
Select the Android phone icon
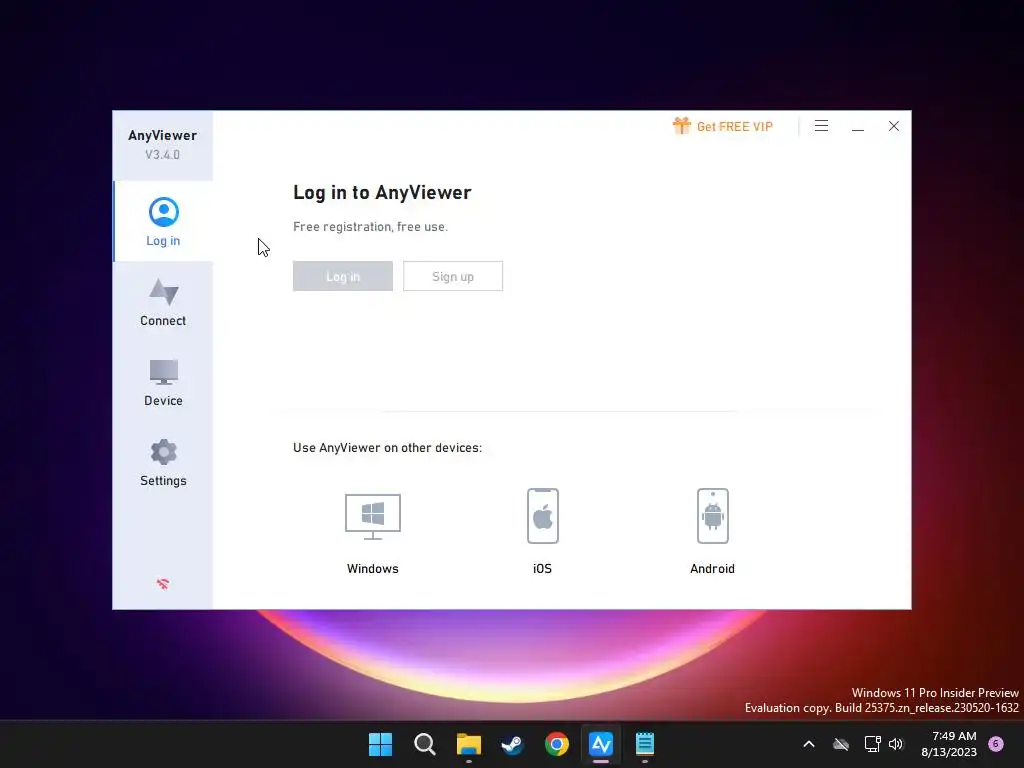(x=712, y=516)
